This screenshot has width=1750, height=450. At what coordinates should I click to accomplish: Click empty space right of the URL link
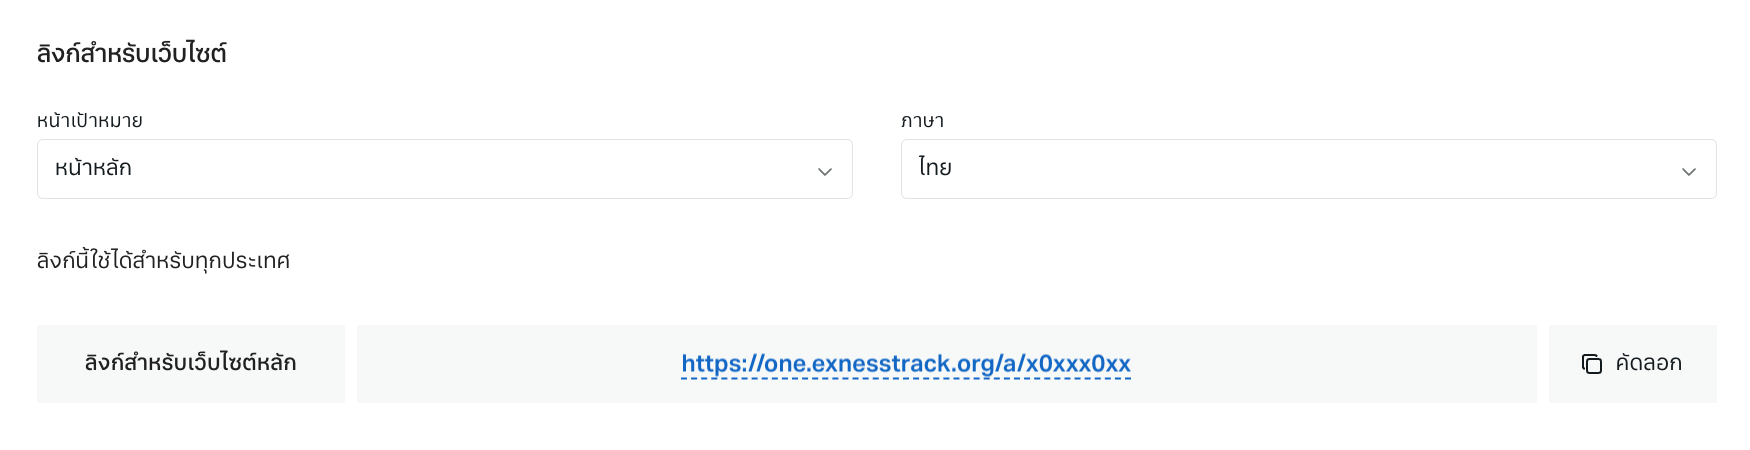pos(1334,364)
